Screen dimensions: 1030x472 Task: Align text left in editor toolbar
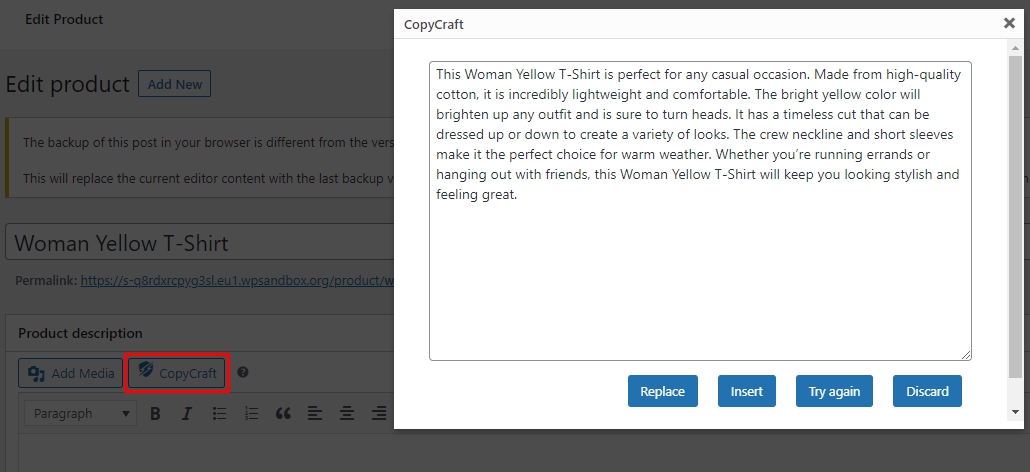pos(315,413)
